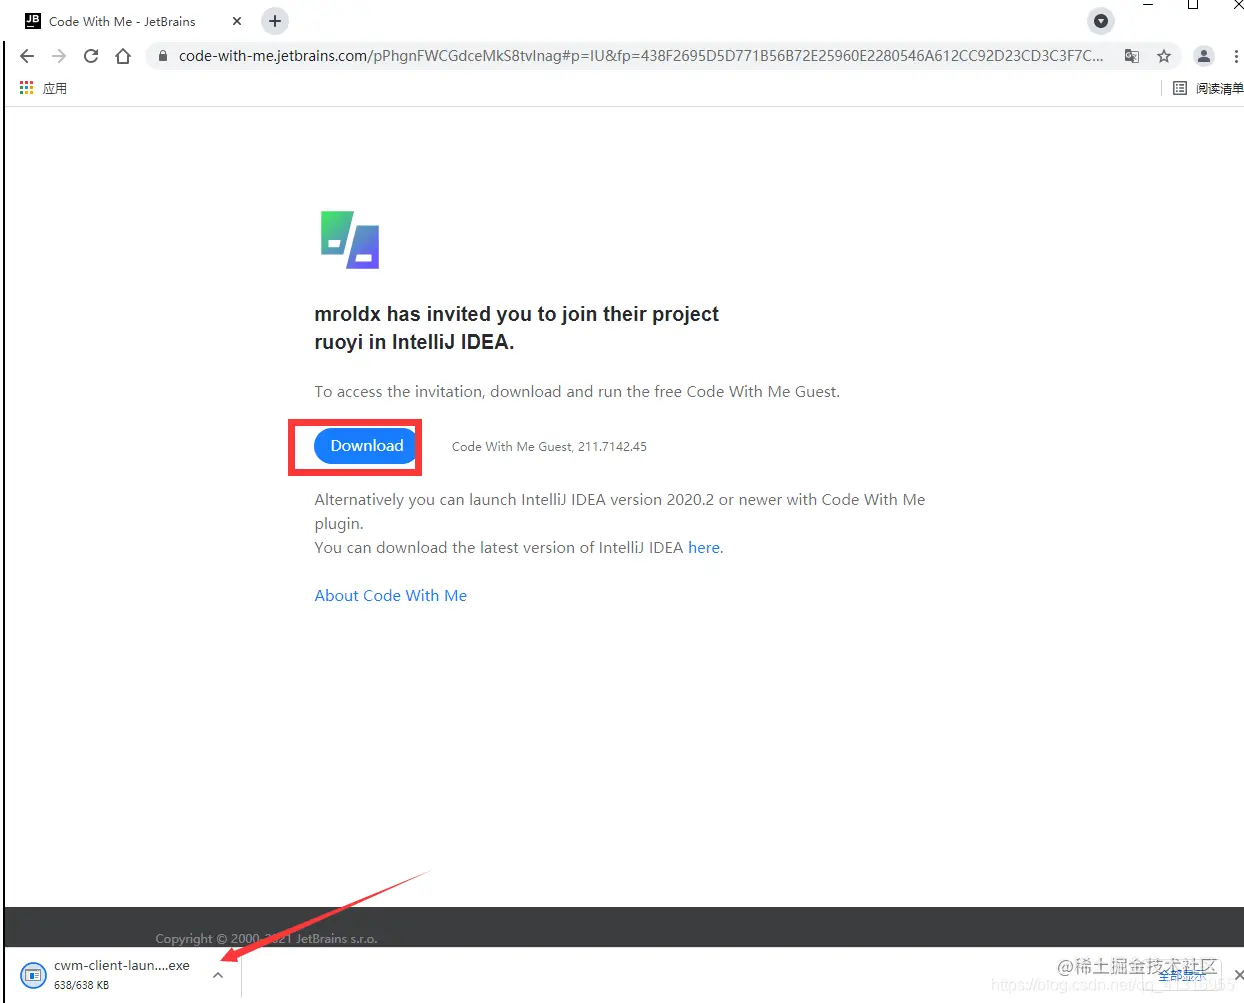Click the address bar URL field
This screenshot has width=1244, height=1003.
tap(641, 56)
